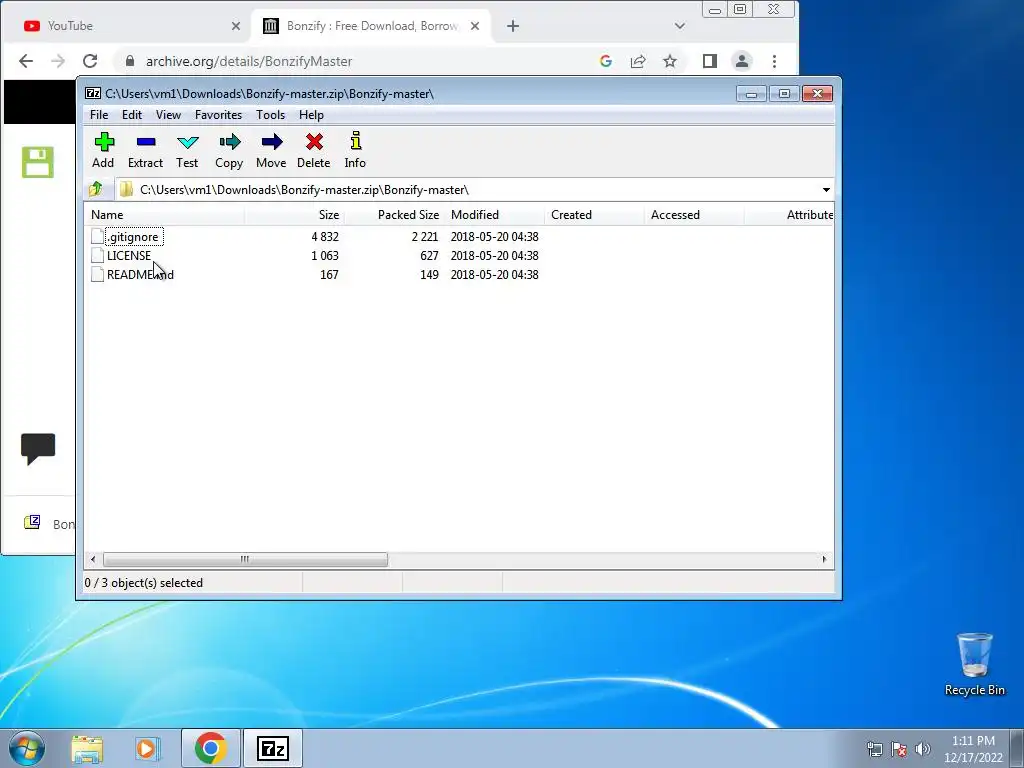
Task: Open the Tools menu in 7-Zip
Action: coord(270,115)
